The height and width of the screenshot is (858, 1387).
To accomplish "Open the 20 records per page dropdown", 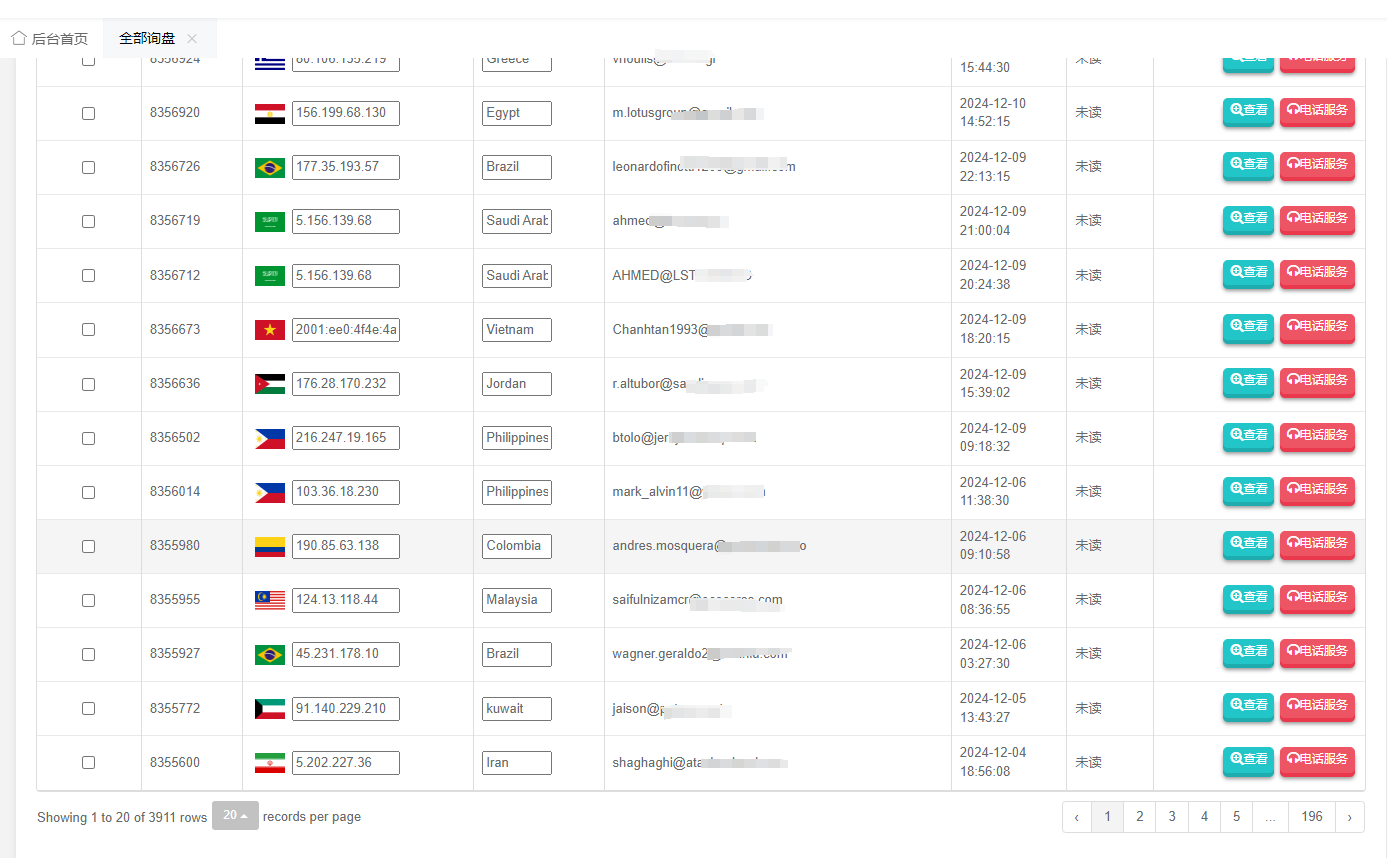I will coord(235,816).
